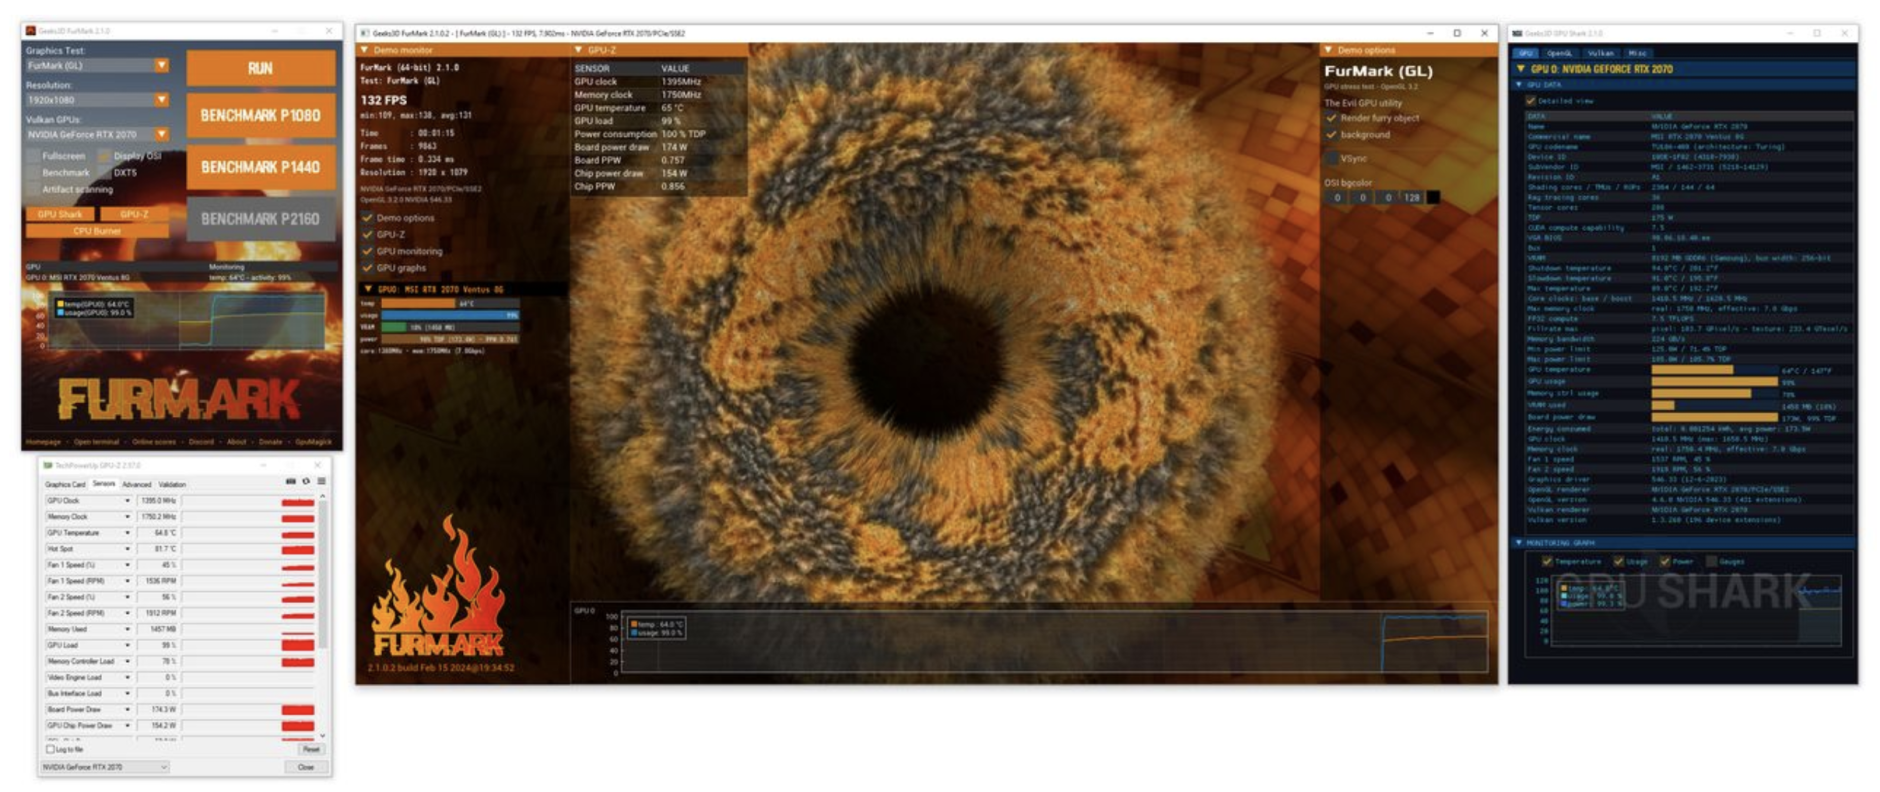Viewport: 1880px width, 792px height.
Task: Launch CPU Burner tool
Action: [97, 231]
